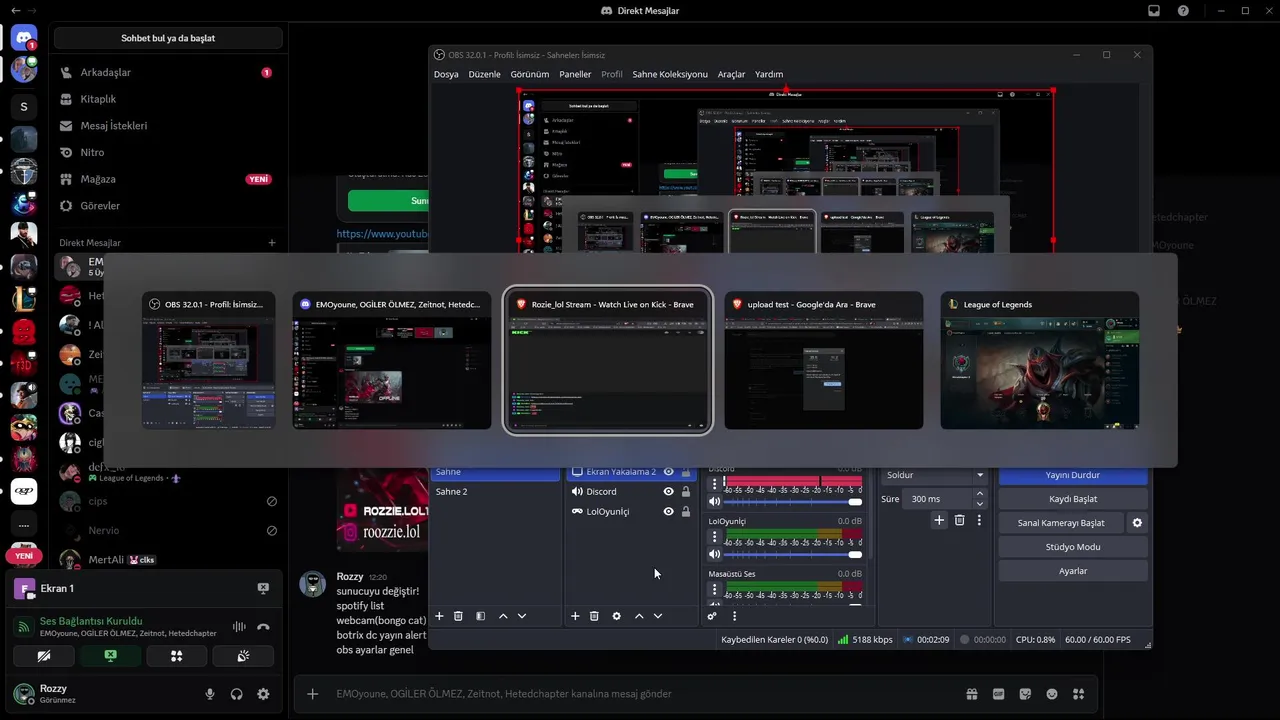Screen dimensions: 1280x720
Task: Remove selected source in OBS
Action: pos(594,616)
